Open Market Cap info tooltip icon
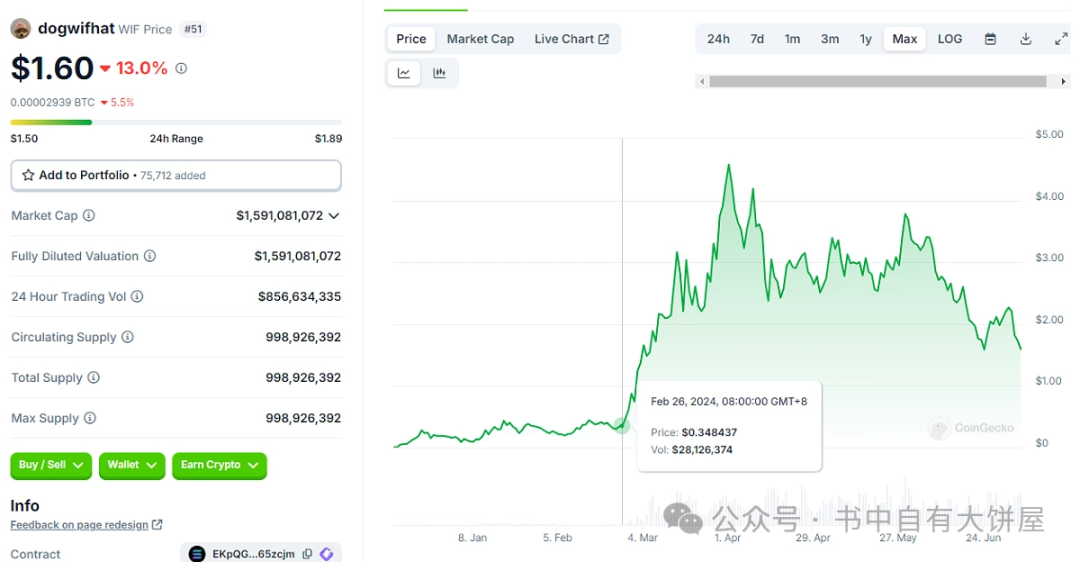Screen dimensions: 1080x562 coord(89,216)
